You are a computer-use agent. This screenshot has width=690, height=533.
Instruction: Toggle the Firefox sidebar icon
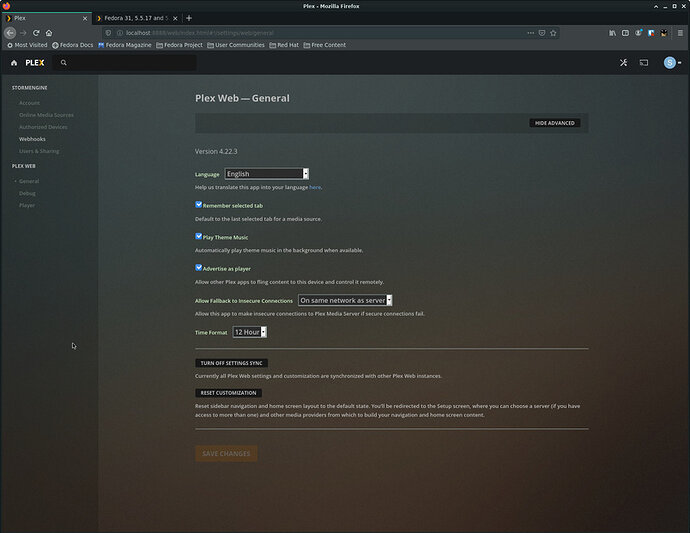pyautogui.click(x=625, y=33)
